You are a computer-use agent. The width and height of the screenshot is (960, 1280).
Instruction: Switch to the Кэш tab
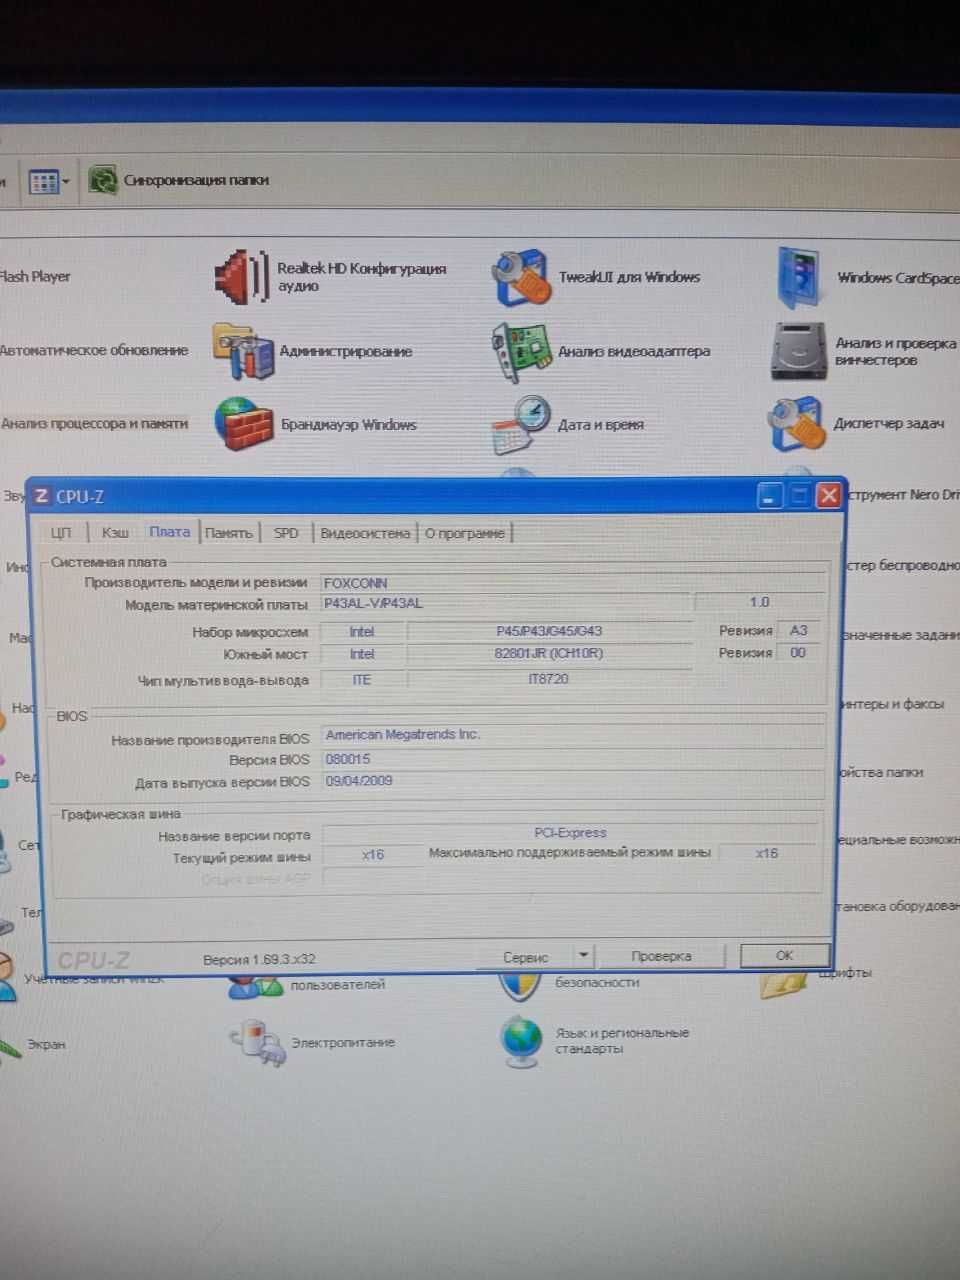pyautogui.click(x=115, y=533)
